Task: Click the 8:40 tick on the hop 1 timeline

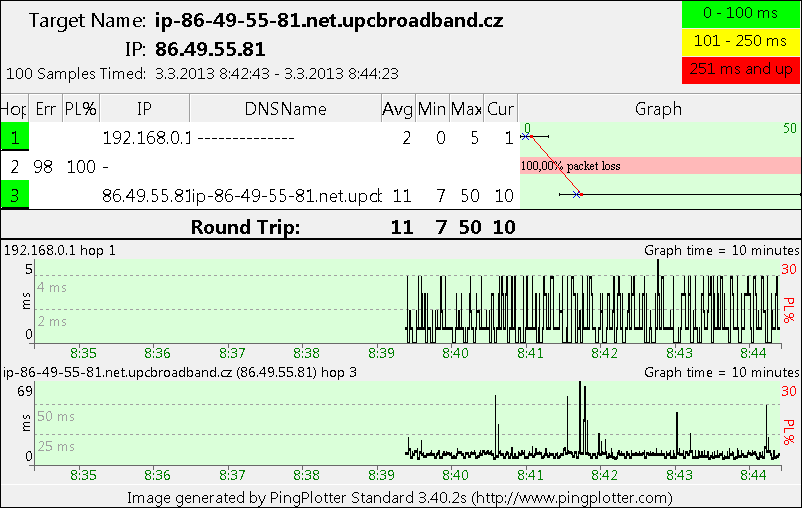Action: pyautogui.click(x=455, y=354)
